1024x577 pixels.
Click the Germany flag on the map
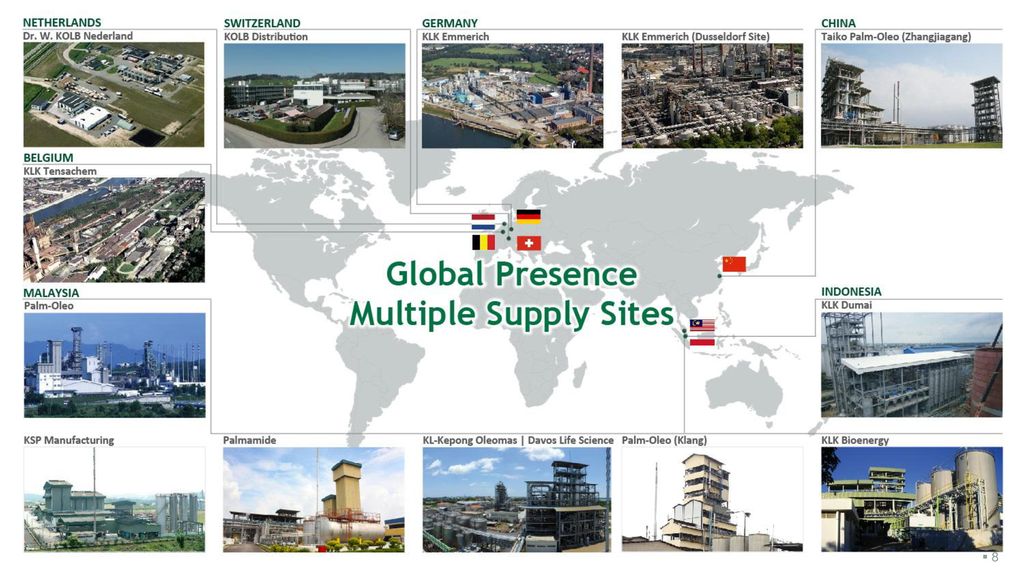click(528, 216)
